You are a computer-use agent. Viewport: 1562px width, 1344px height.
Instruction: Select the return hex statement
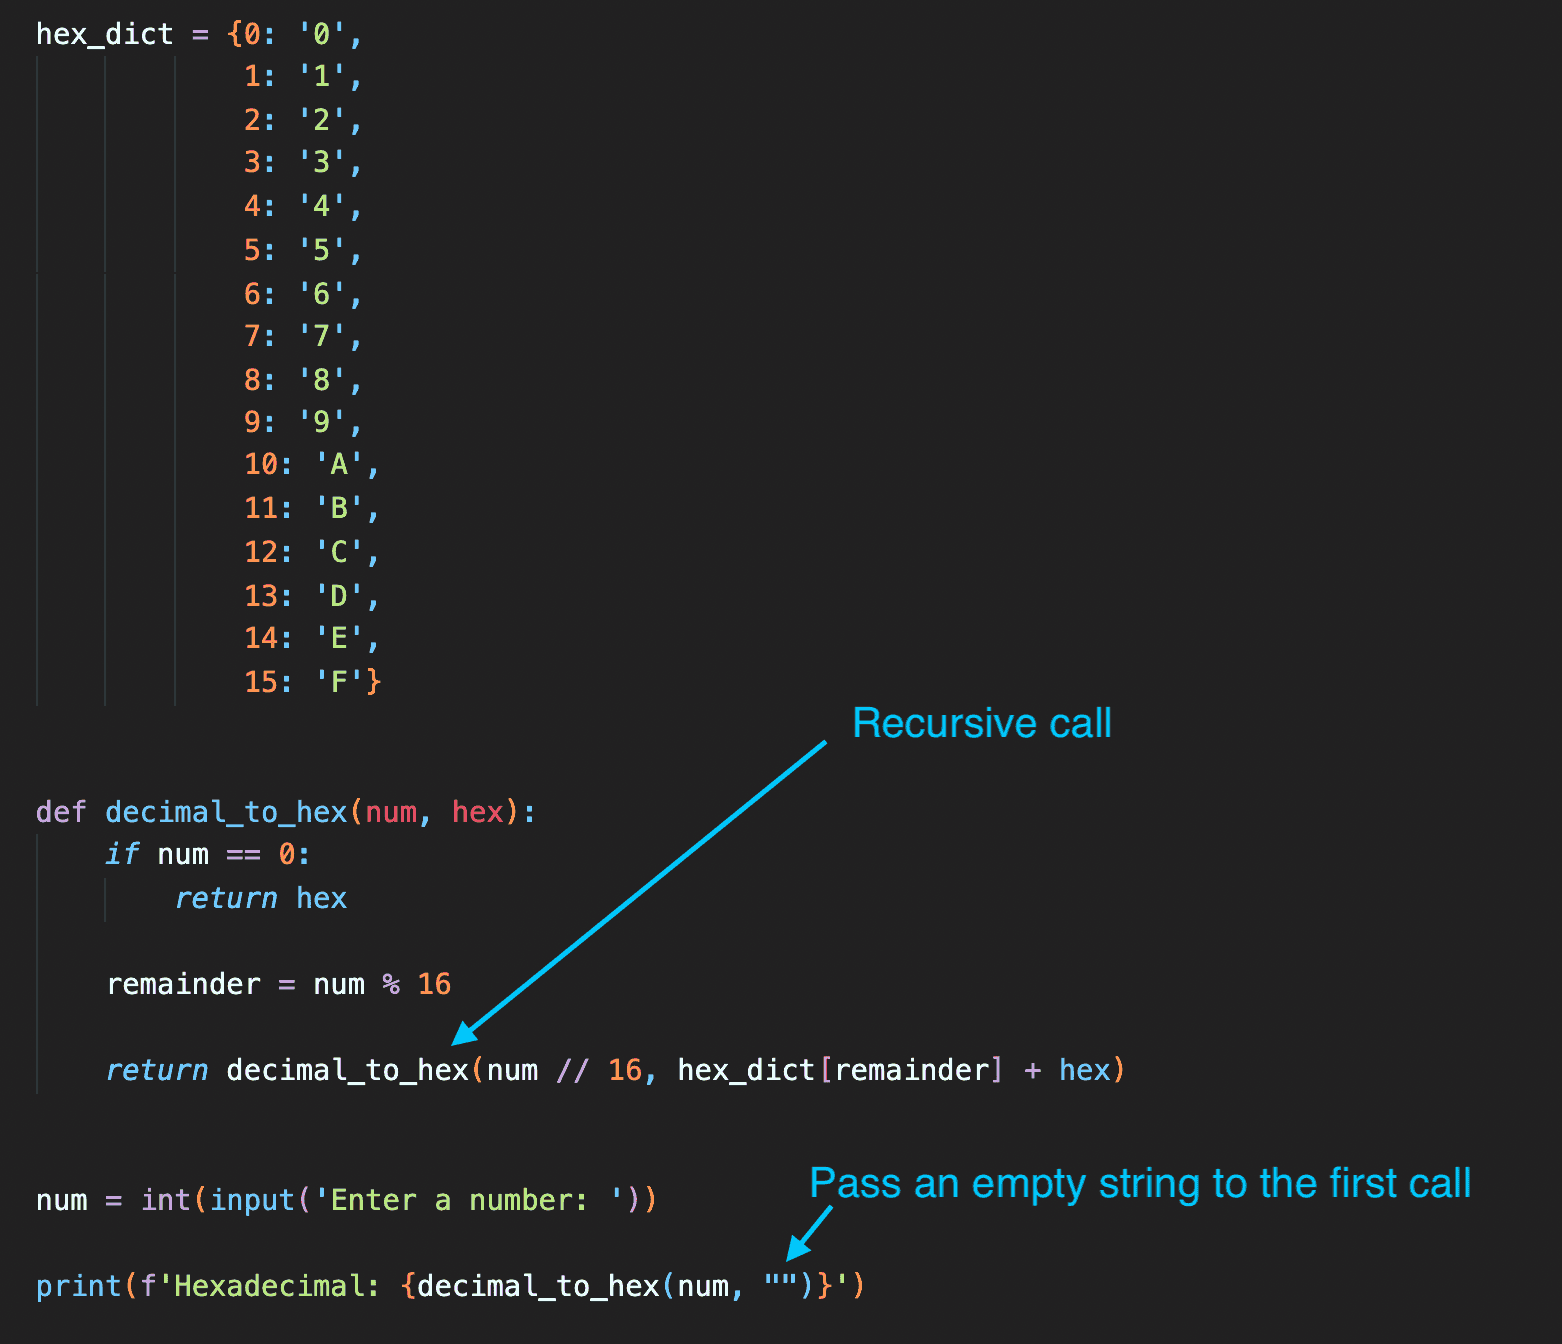point(260,897)
